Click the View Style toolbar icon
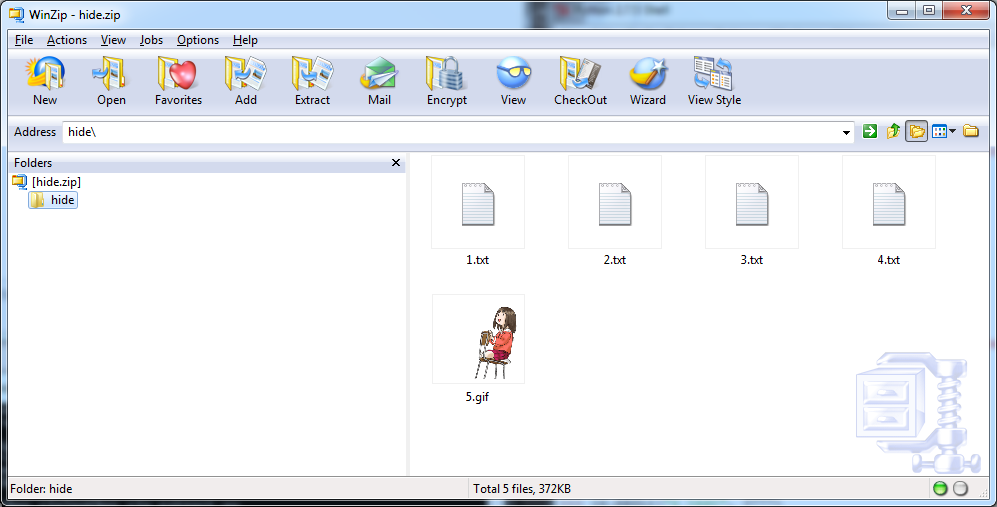The image size is (997, 507). click(x=713, y=73)
